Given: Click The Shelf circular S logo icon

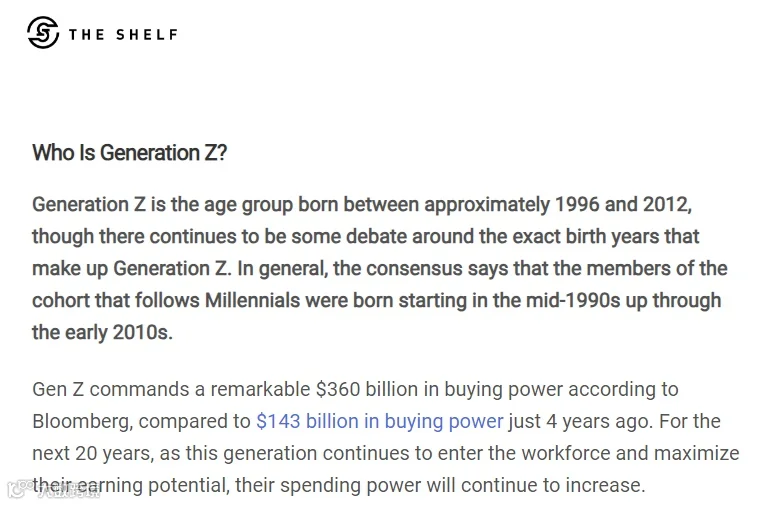Looking at the screenshot, I should click(x=43, y=33).
